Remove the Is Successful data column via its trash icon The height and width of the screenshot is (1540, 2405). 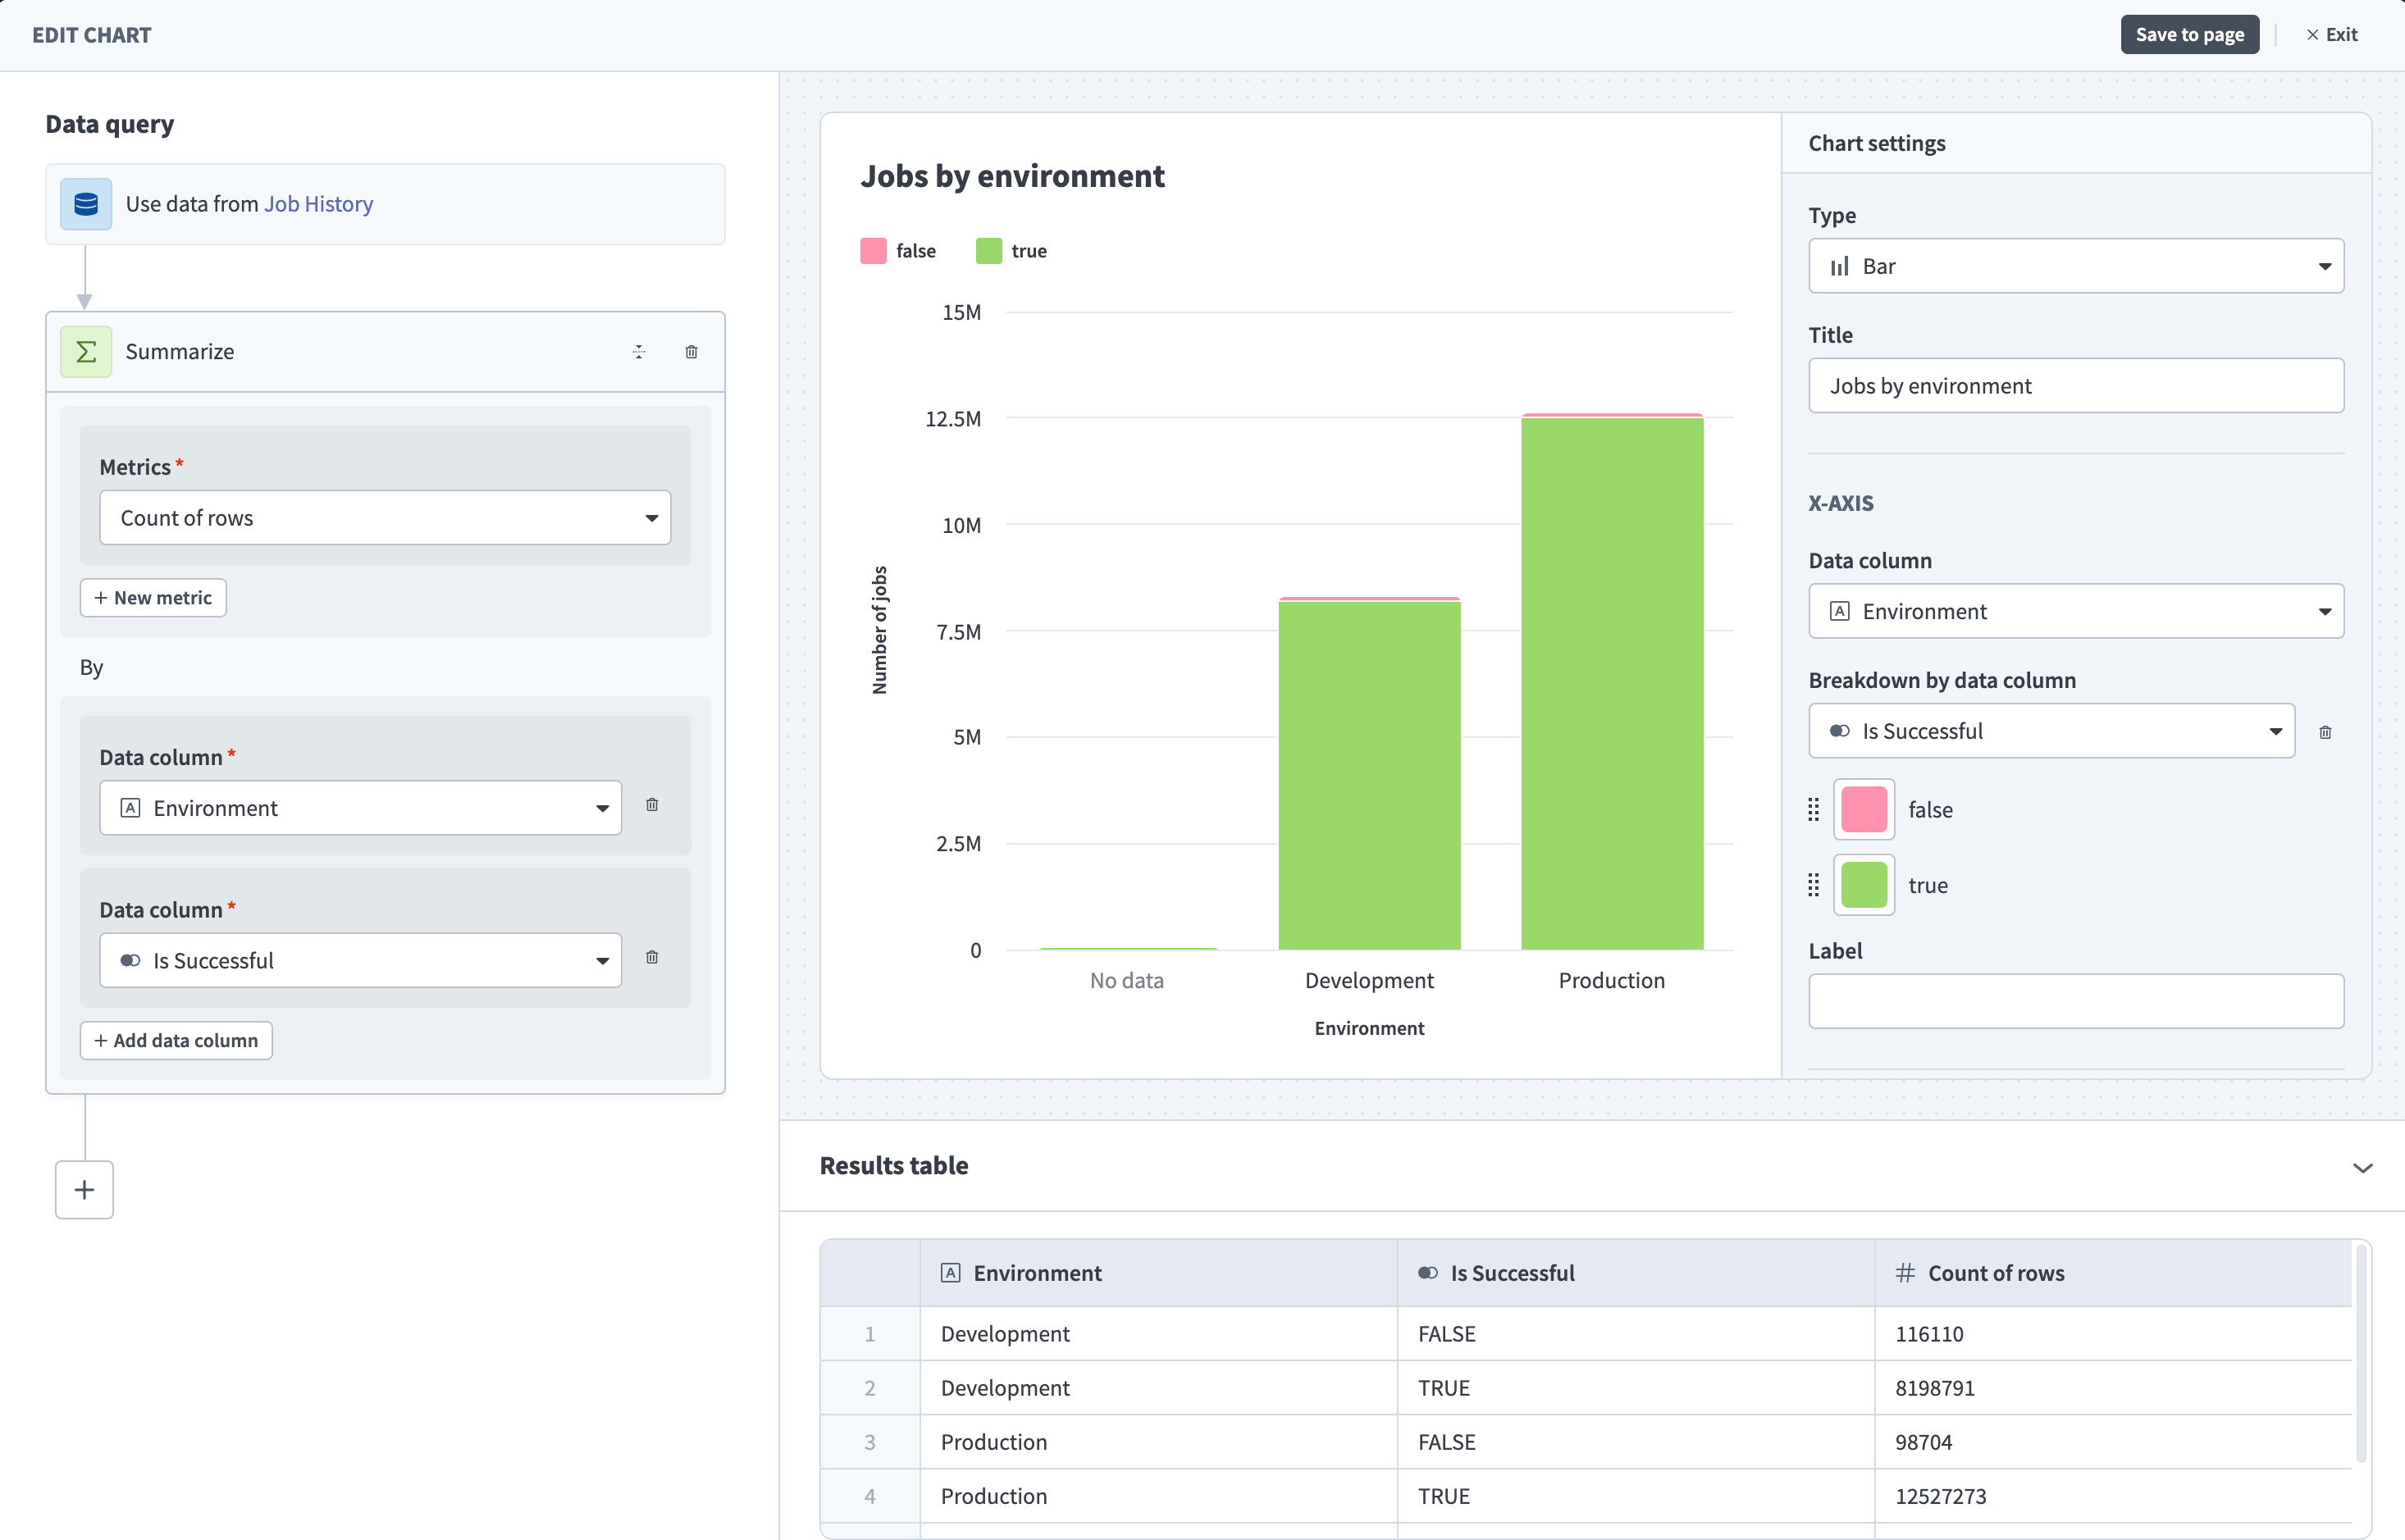pyautogui.click(x=652, y=958)
